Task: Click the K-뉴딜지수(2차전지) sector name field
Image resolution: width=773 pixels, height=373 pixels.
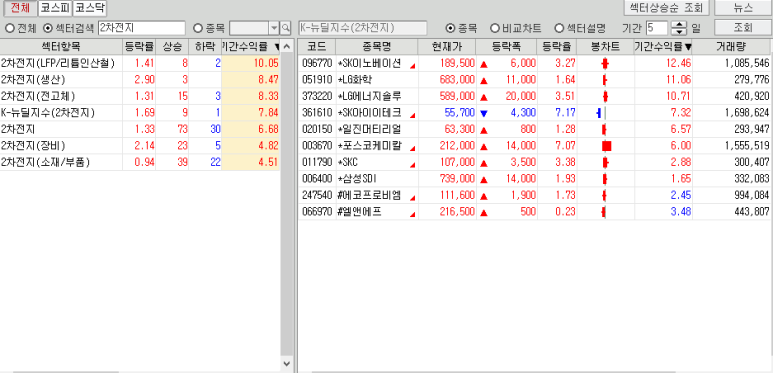Action: tap(363, 28)
